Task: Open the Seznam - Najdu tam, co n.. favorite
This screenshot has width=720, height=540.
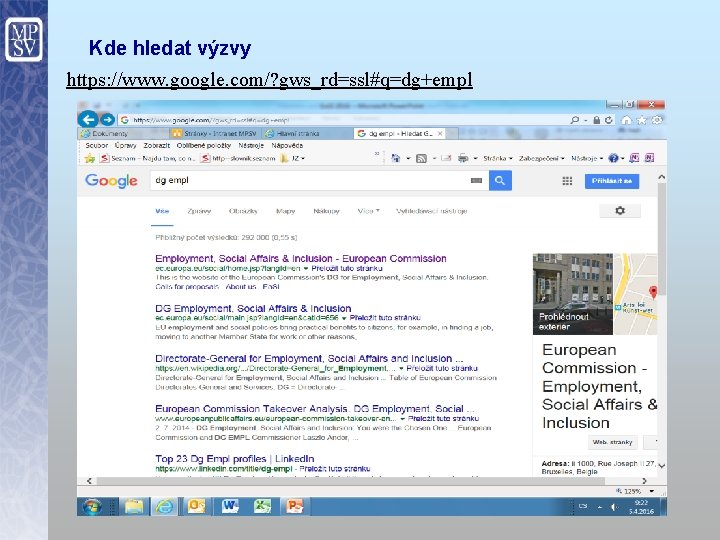Action: (148, 158)
